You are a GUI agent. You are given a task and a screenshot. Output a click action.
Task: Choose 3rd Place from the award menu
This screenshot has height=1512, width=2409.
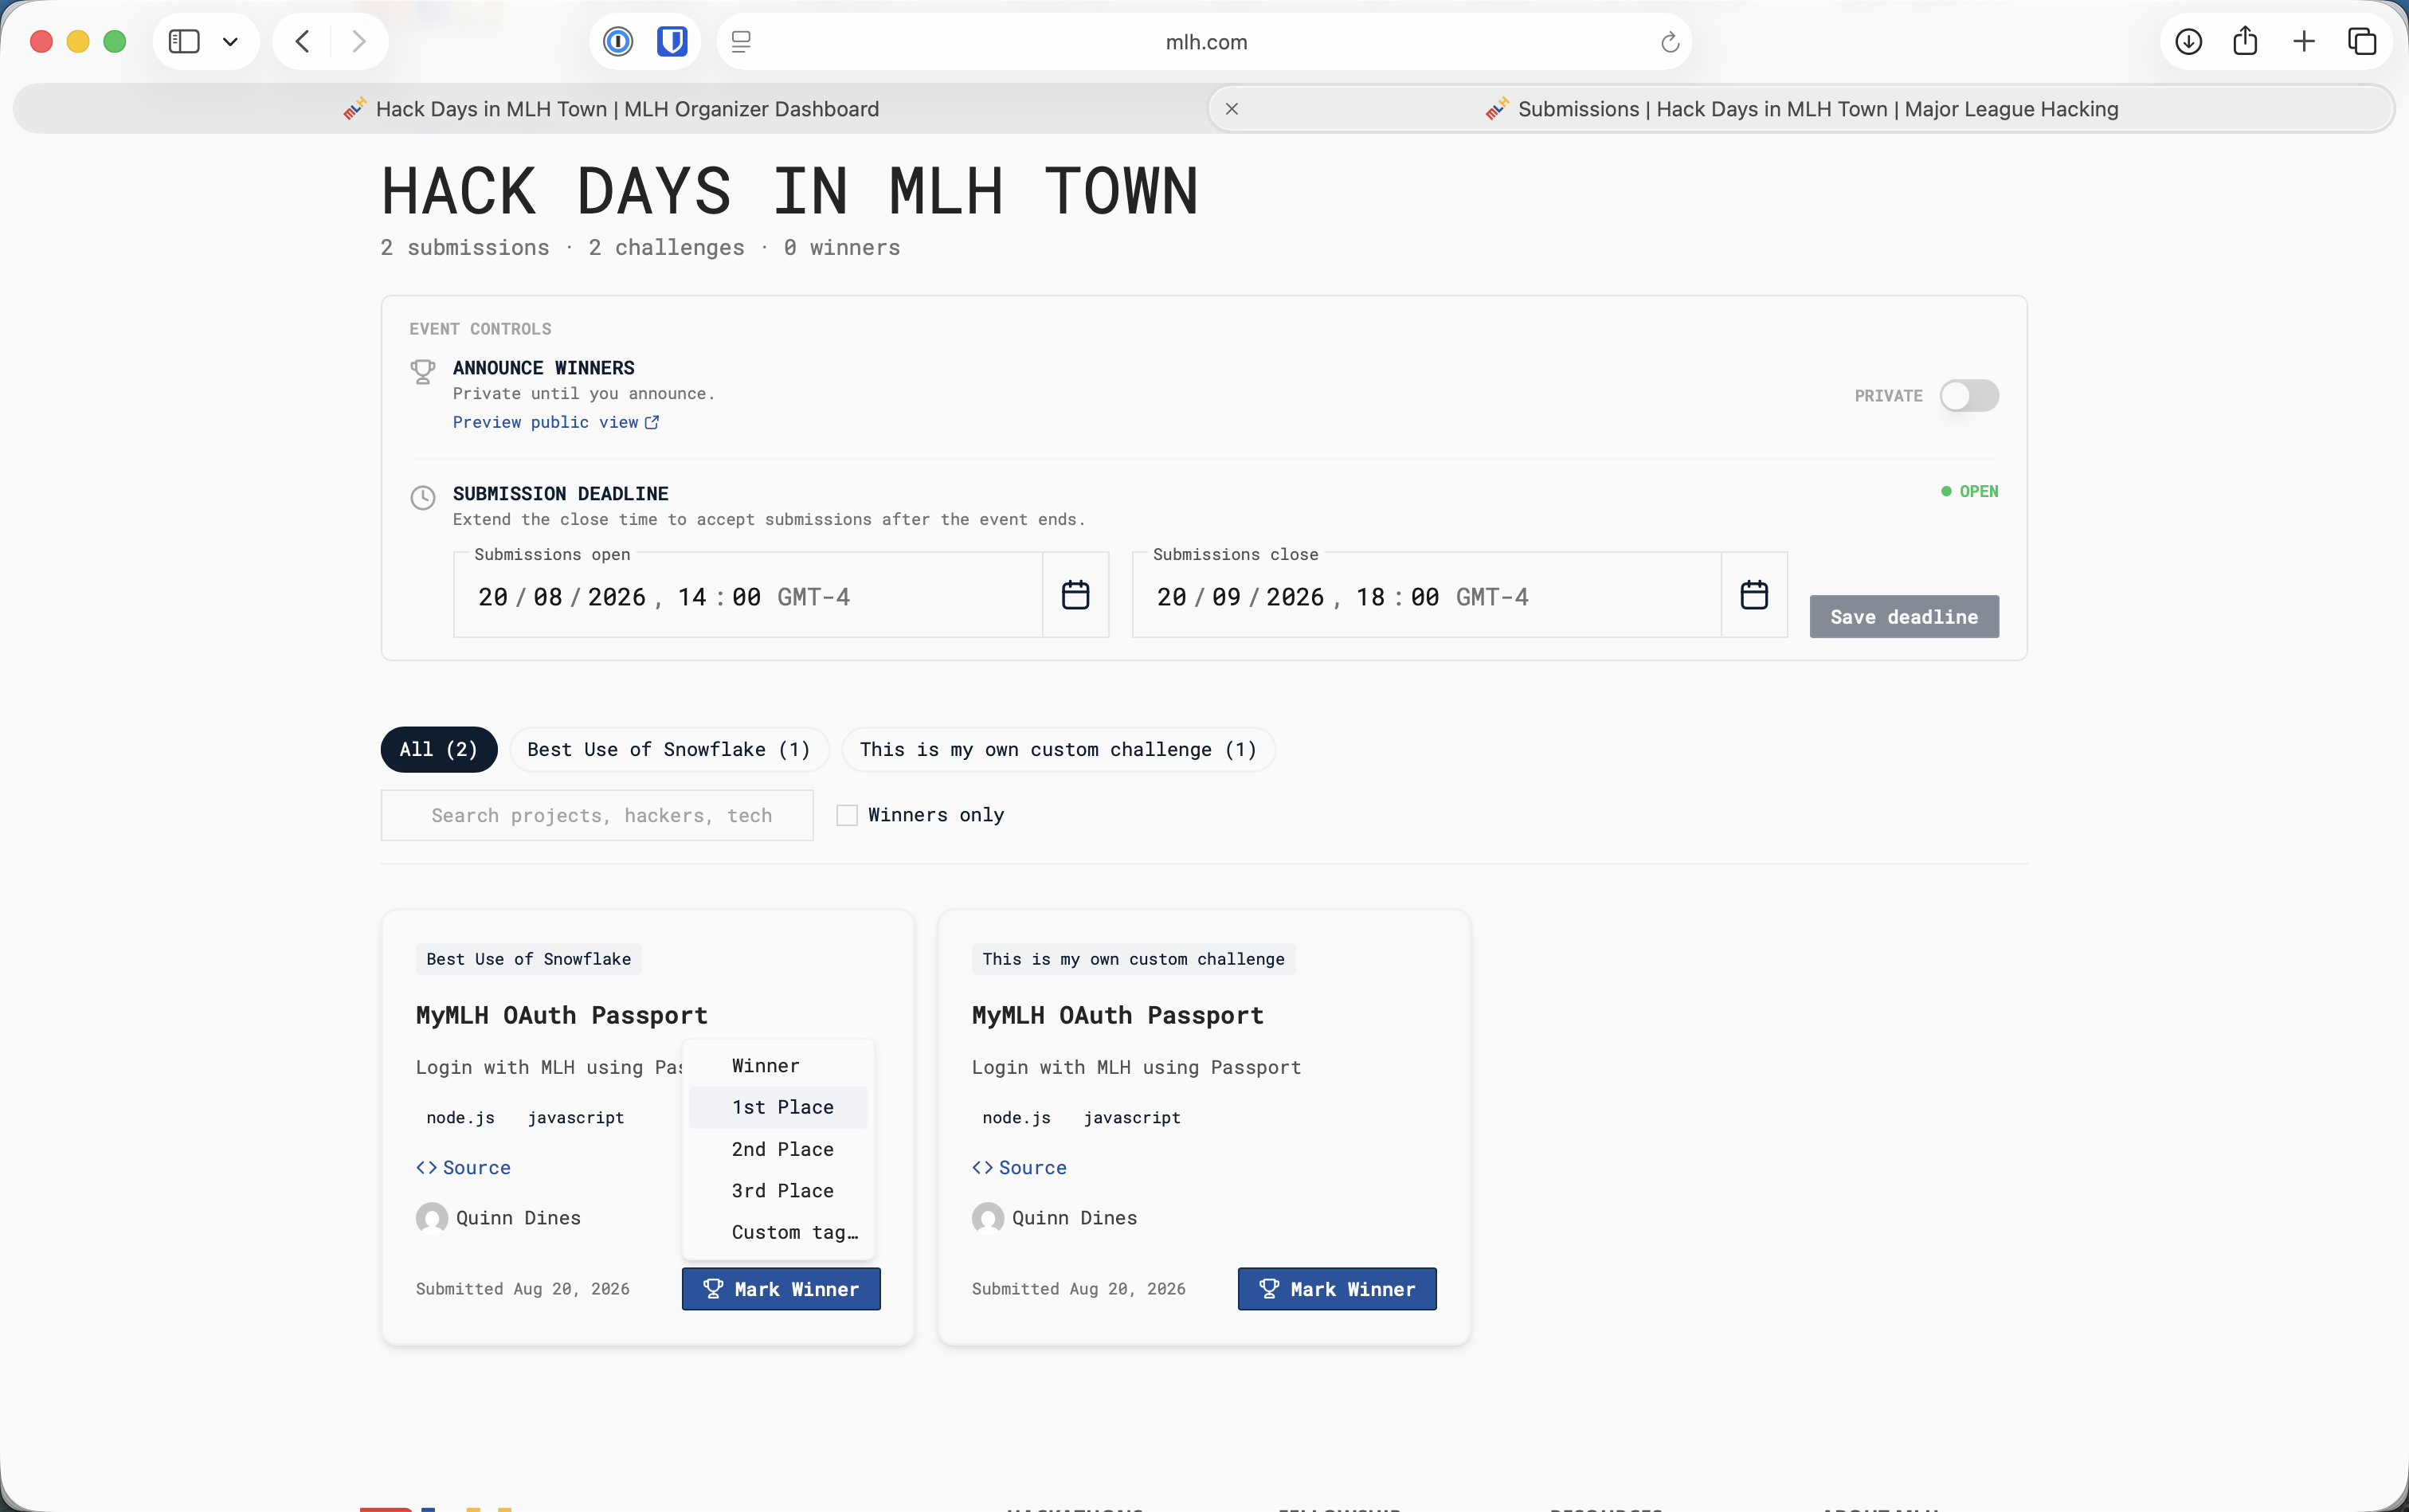(x=778, y=1191)
